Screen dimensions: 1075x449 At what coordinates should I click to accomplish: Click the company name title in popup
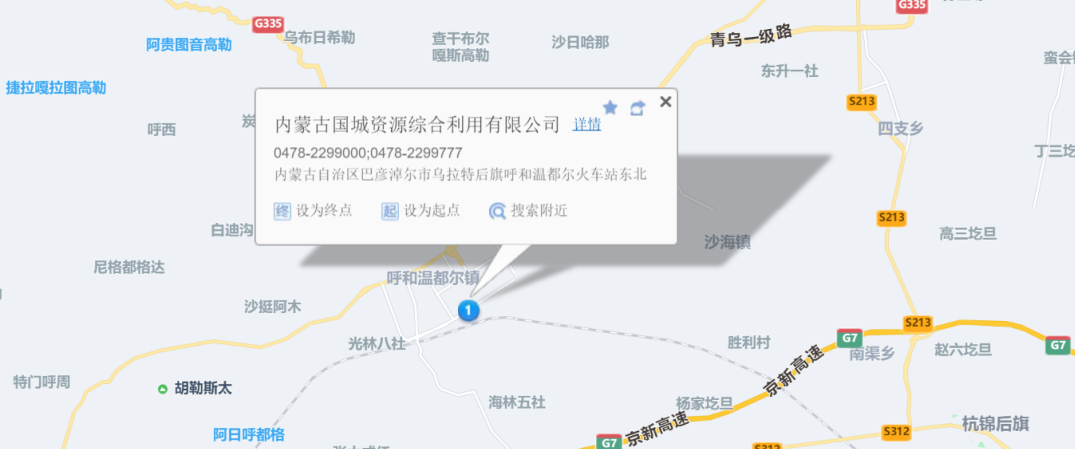tap(418, 125)
